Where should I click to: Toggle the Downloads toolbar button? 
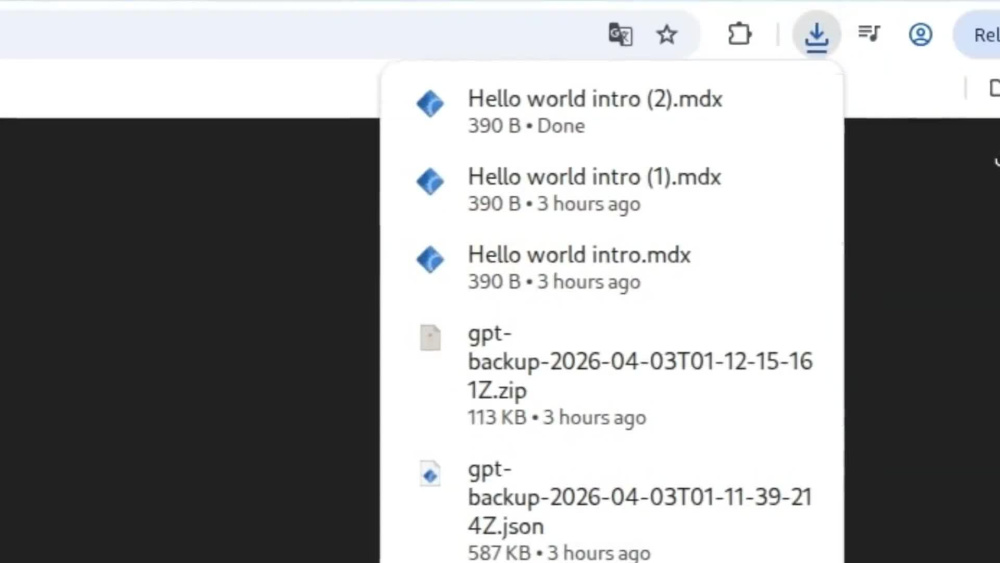click(x=816, y=35)
